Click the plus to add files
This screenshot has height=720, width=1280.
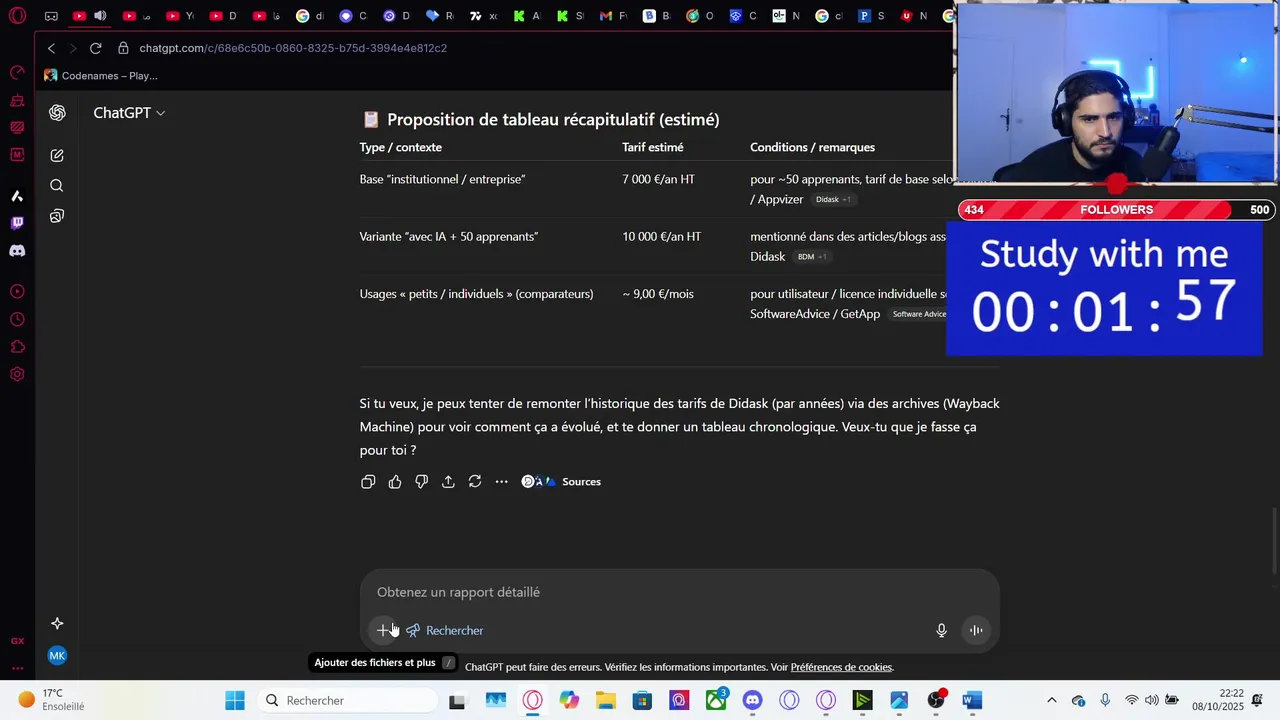(382, 630)
